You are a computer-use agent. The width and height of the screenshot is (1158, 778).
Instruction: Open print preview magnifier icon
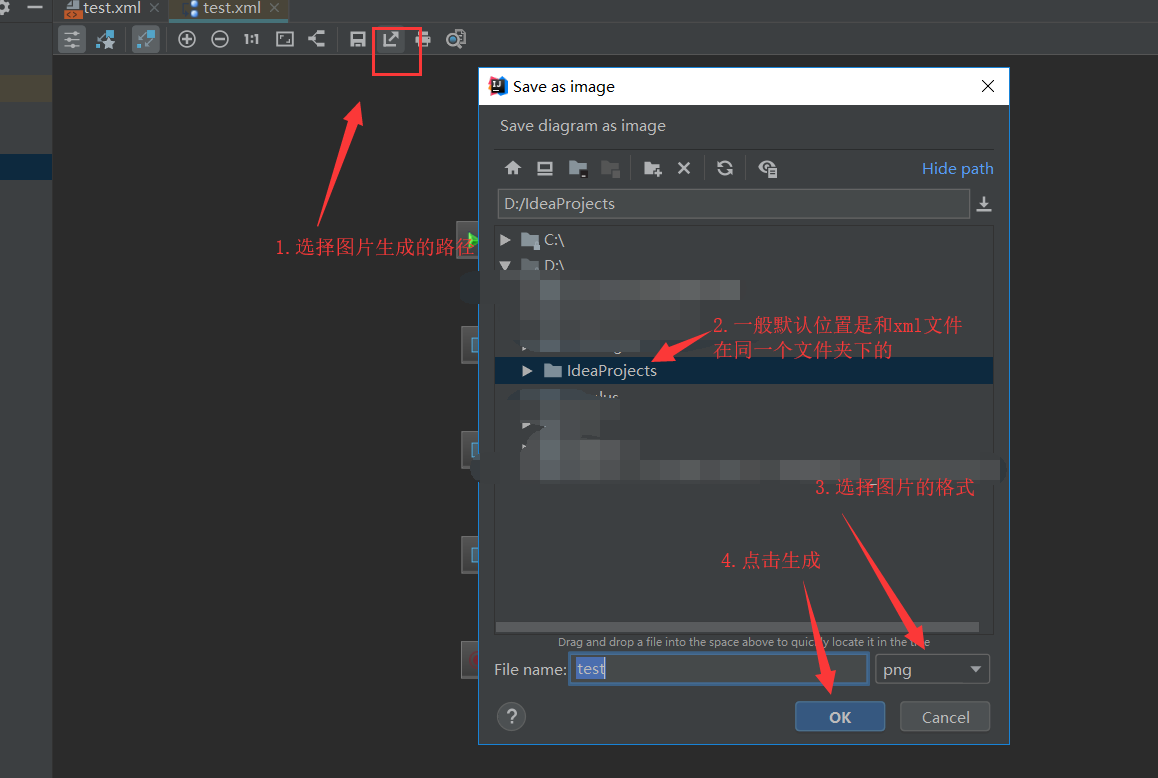click(x=456, y=39)
